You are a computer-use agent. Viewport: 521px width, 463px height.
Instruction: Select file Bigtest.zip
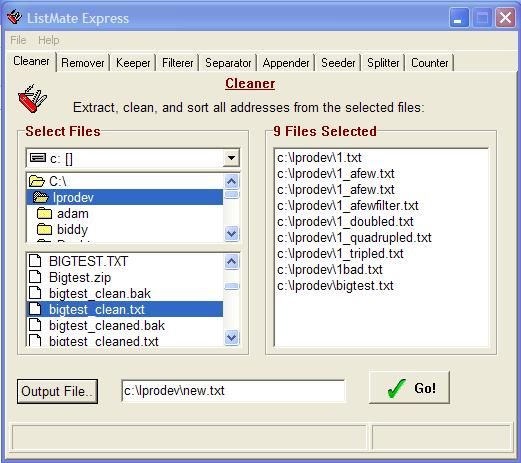point(125,277)
